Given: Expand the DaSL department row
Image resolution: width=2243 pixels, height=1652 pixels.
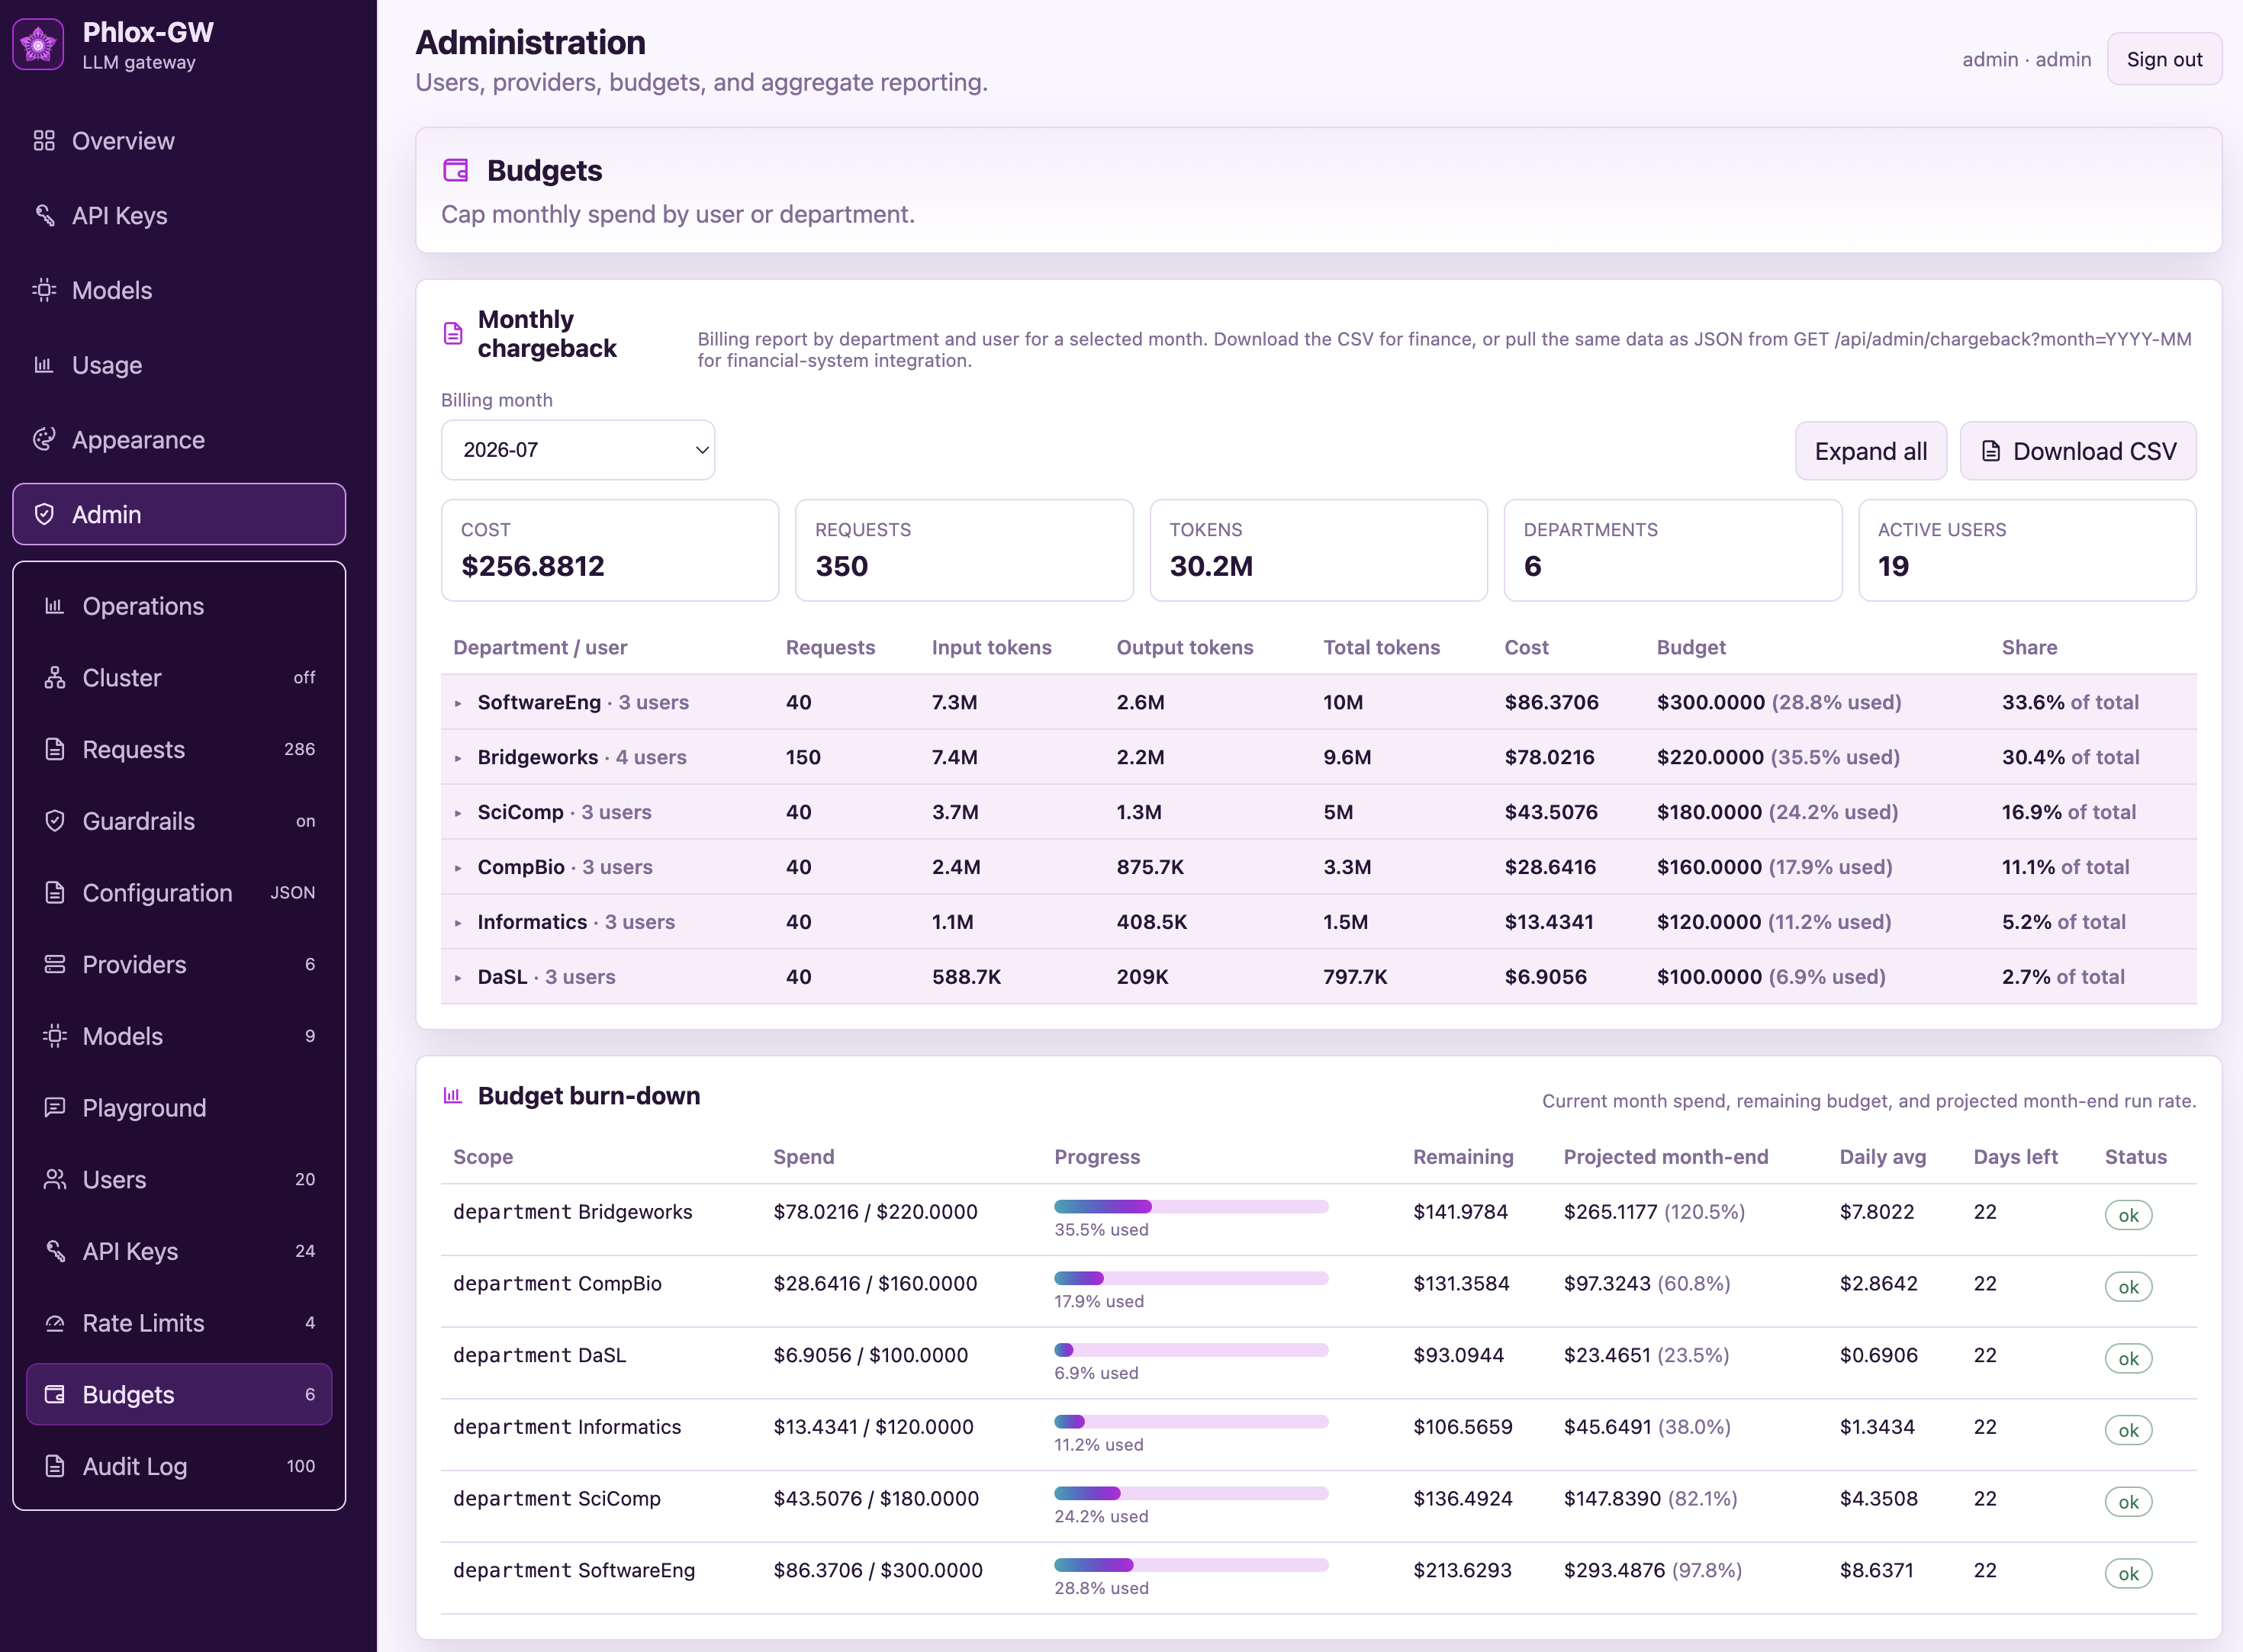Looking at the screenshot, I should pyautogui.click(x=458, y=978).
